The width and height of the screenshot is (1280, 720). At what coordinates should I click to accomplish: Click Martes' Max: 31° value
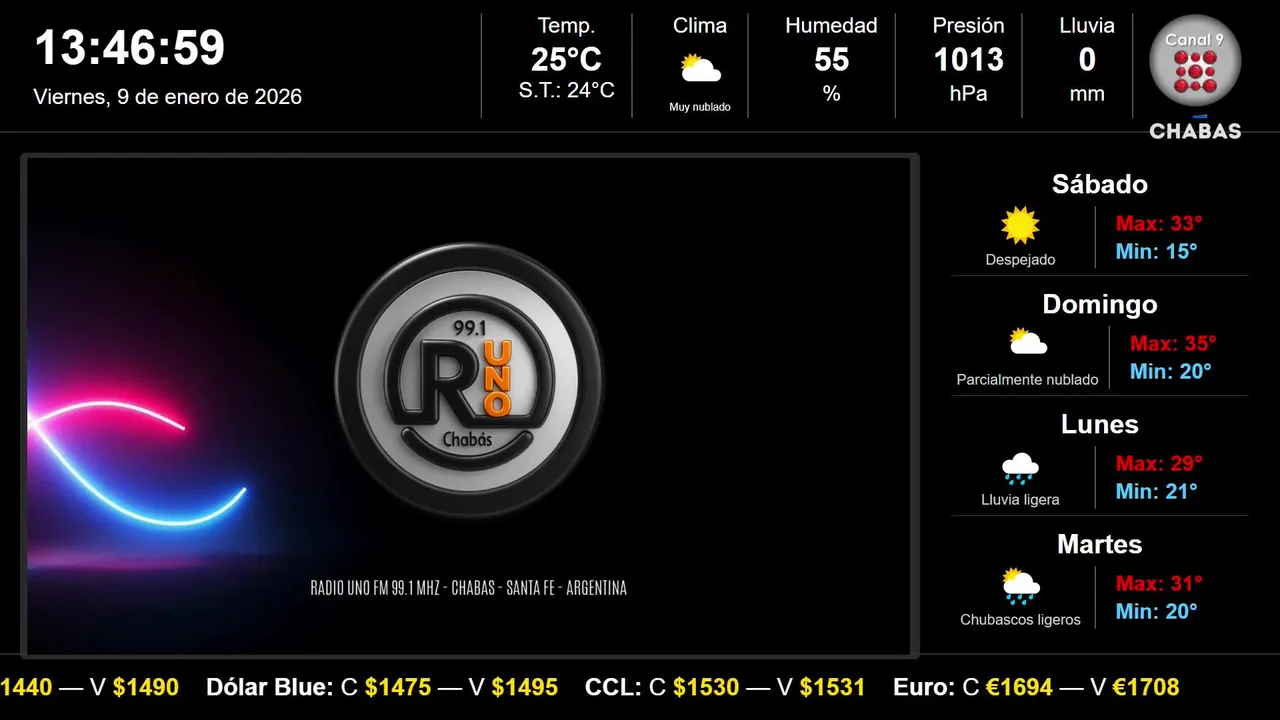coord(1159,583)
